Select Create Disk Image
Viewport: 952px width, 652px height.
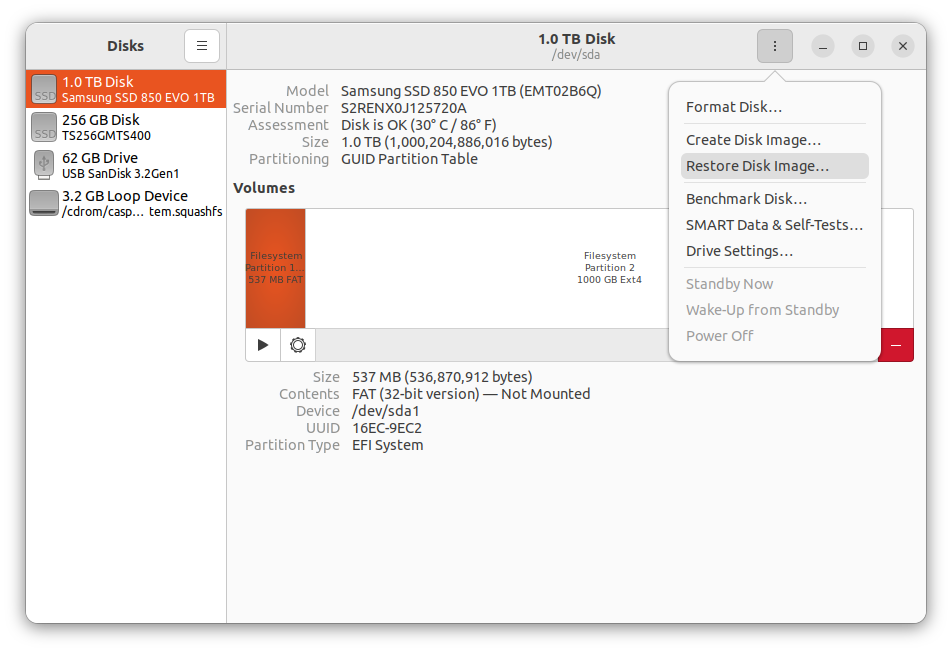750,139
